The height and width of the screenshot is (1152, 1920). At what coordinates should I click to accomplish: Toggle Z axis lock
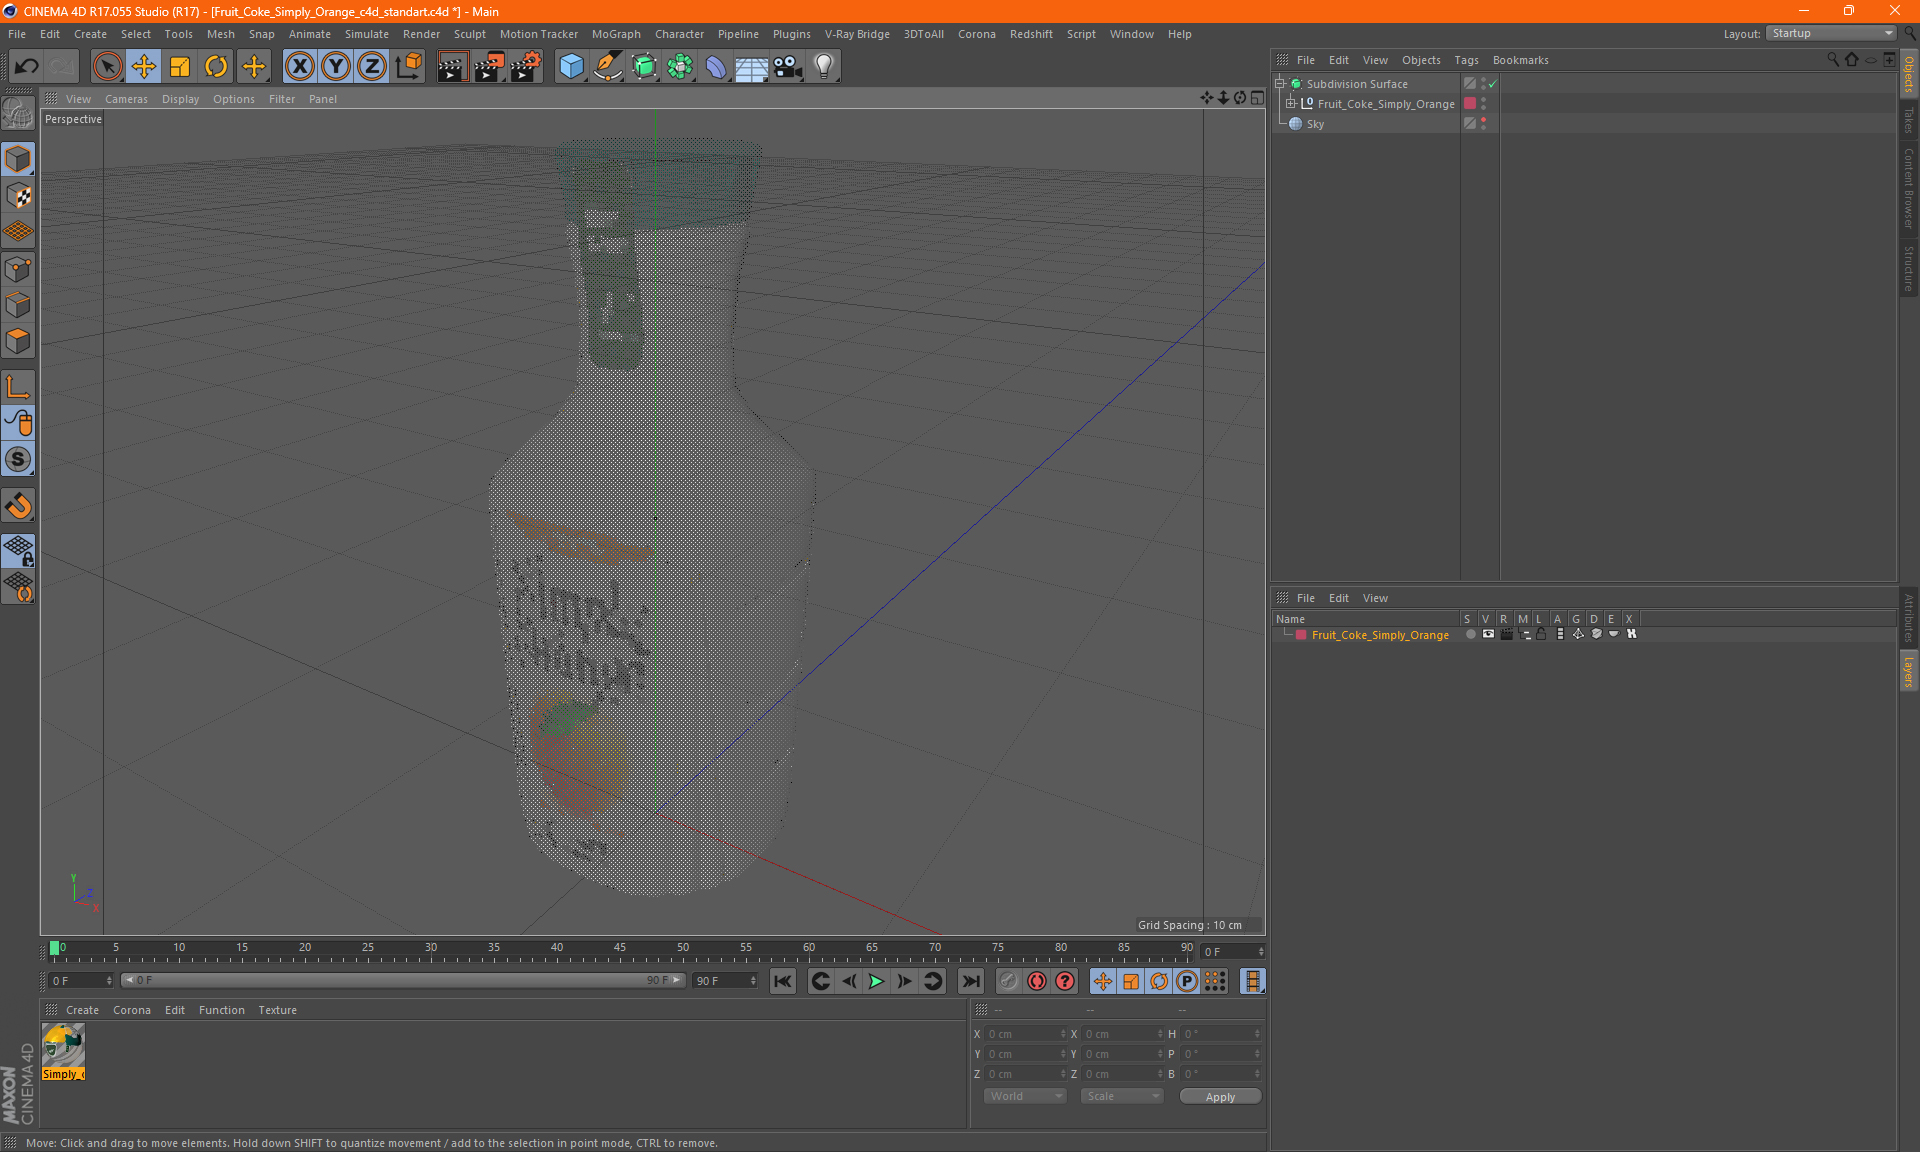372,67
